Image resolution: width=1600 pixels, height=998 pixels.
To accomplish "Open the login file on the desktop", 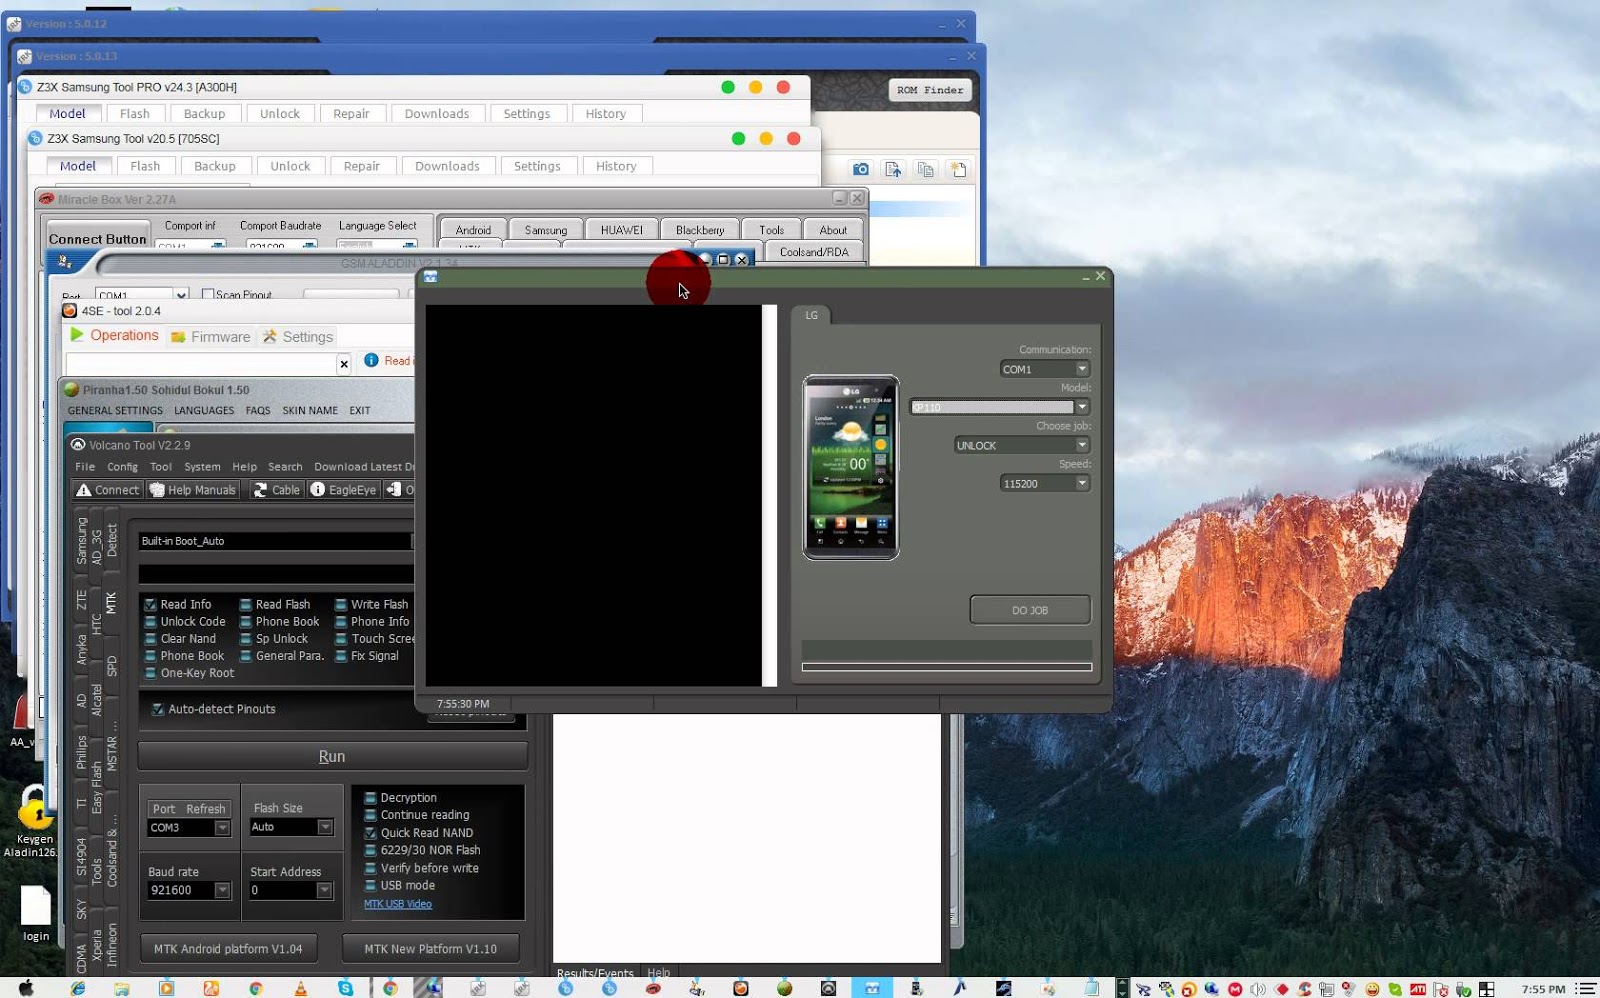I will 36,913.
